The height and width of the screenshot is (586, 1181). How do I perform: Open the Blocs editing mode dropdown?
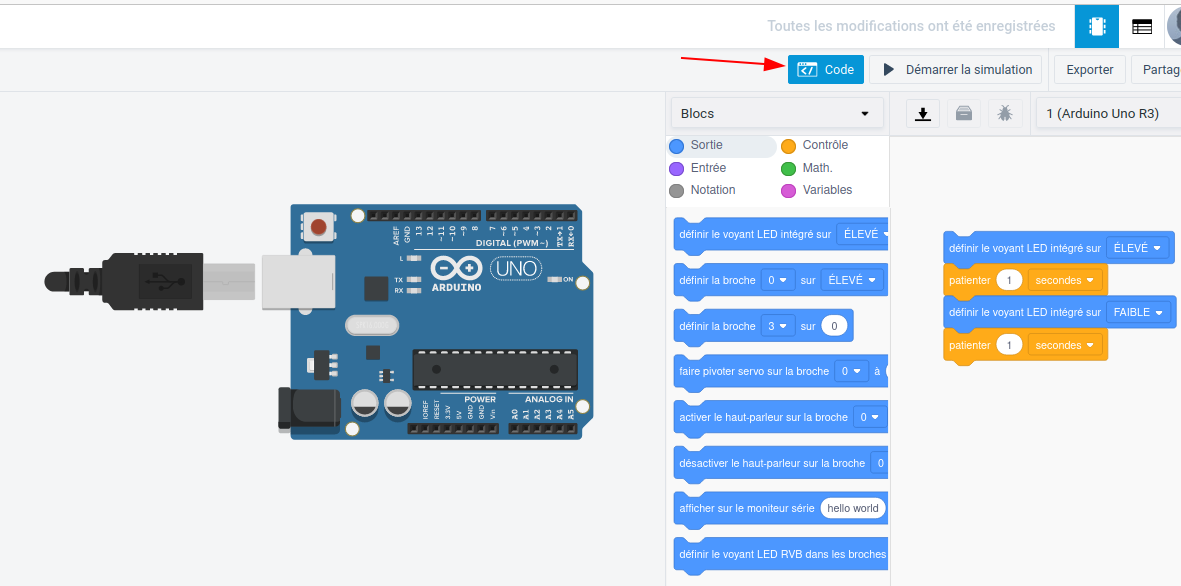[x=776, y=114]
